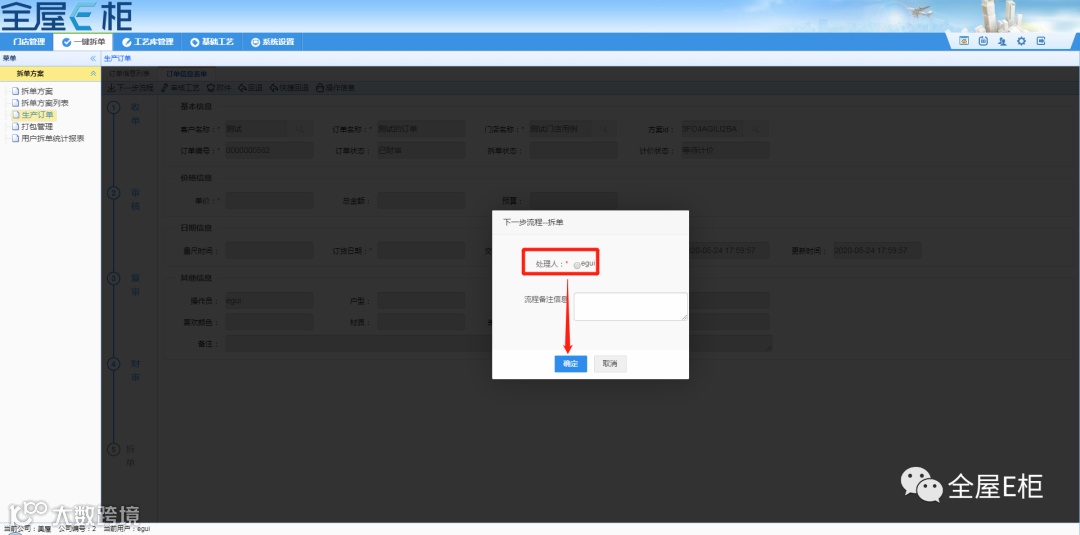1080x535 pixels.
Task: Click the 操作信息 toolbar button
Action: (x=335, y=88)
